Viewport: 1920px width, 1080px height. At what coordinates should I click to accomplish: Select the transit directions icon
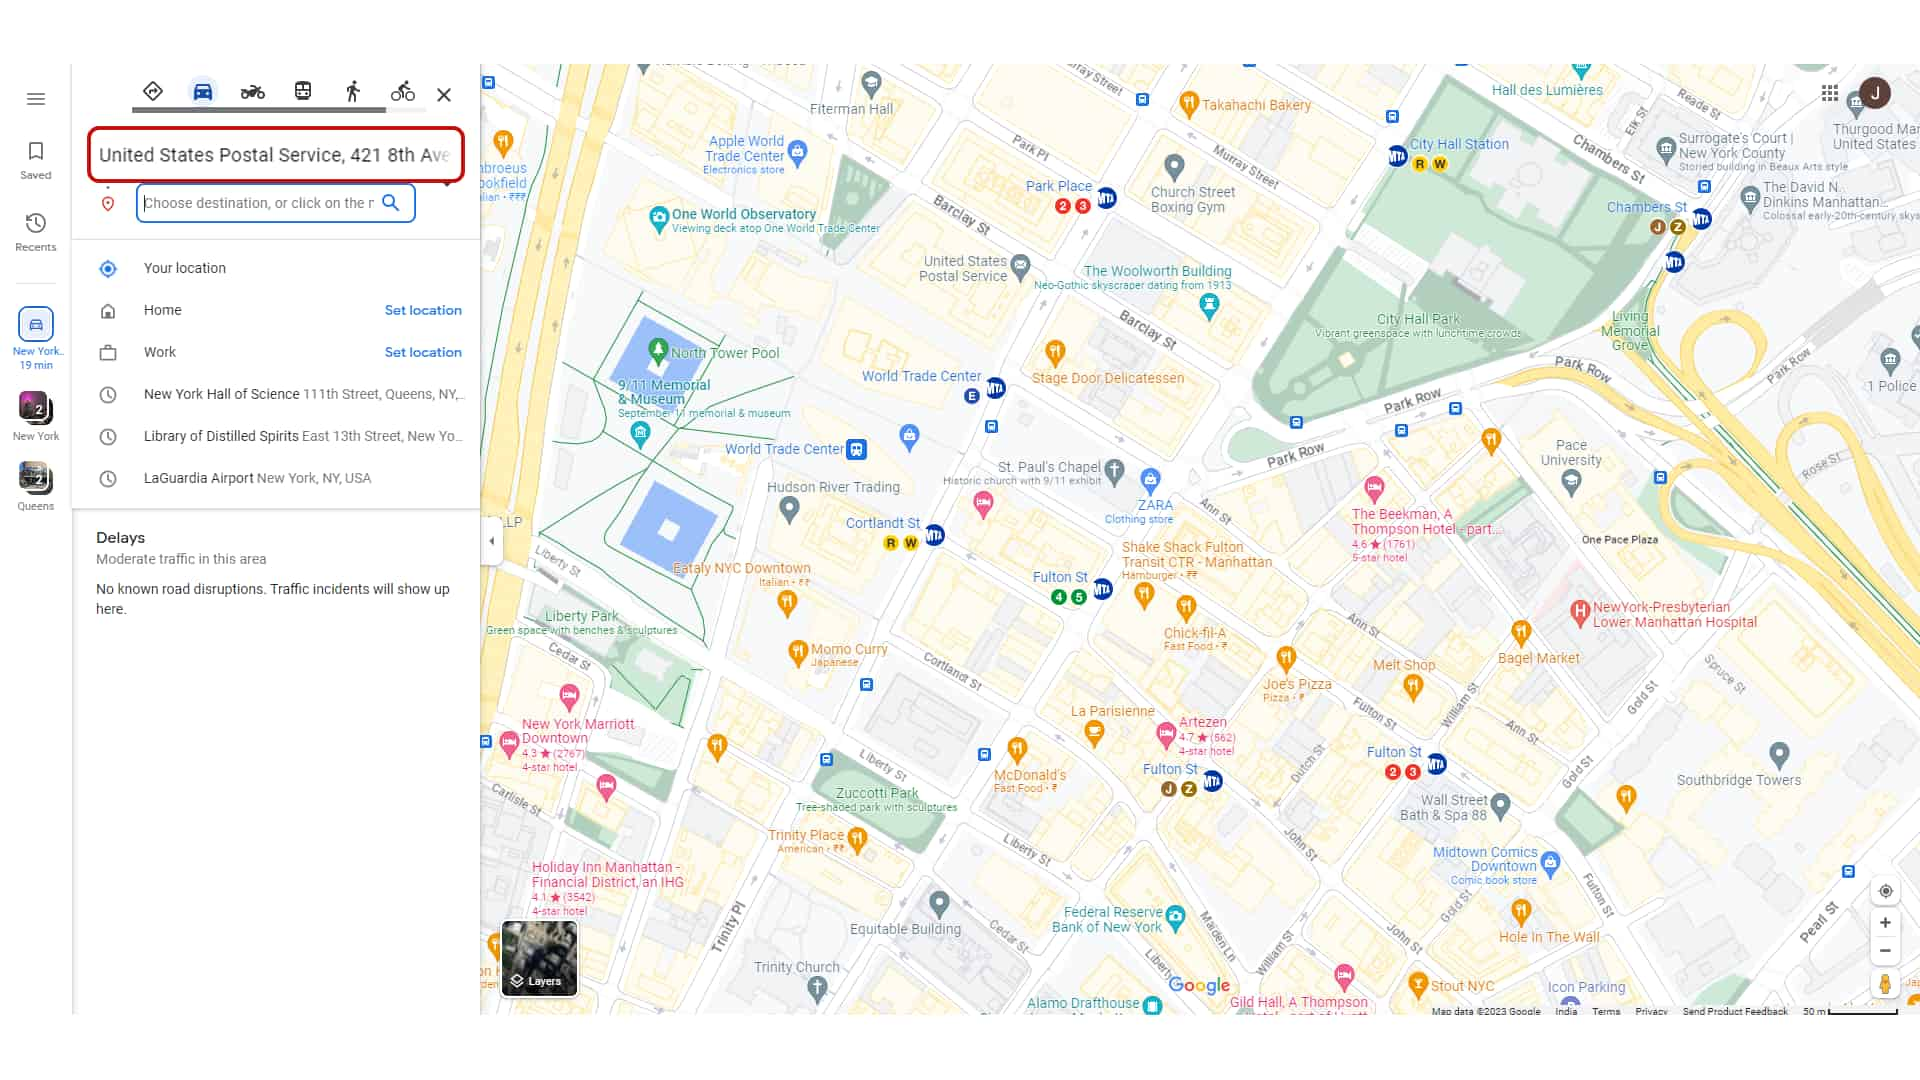pos(301,92)
